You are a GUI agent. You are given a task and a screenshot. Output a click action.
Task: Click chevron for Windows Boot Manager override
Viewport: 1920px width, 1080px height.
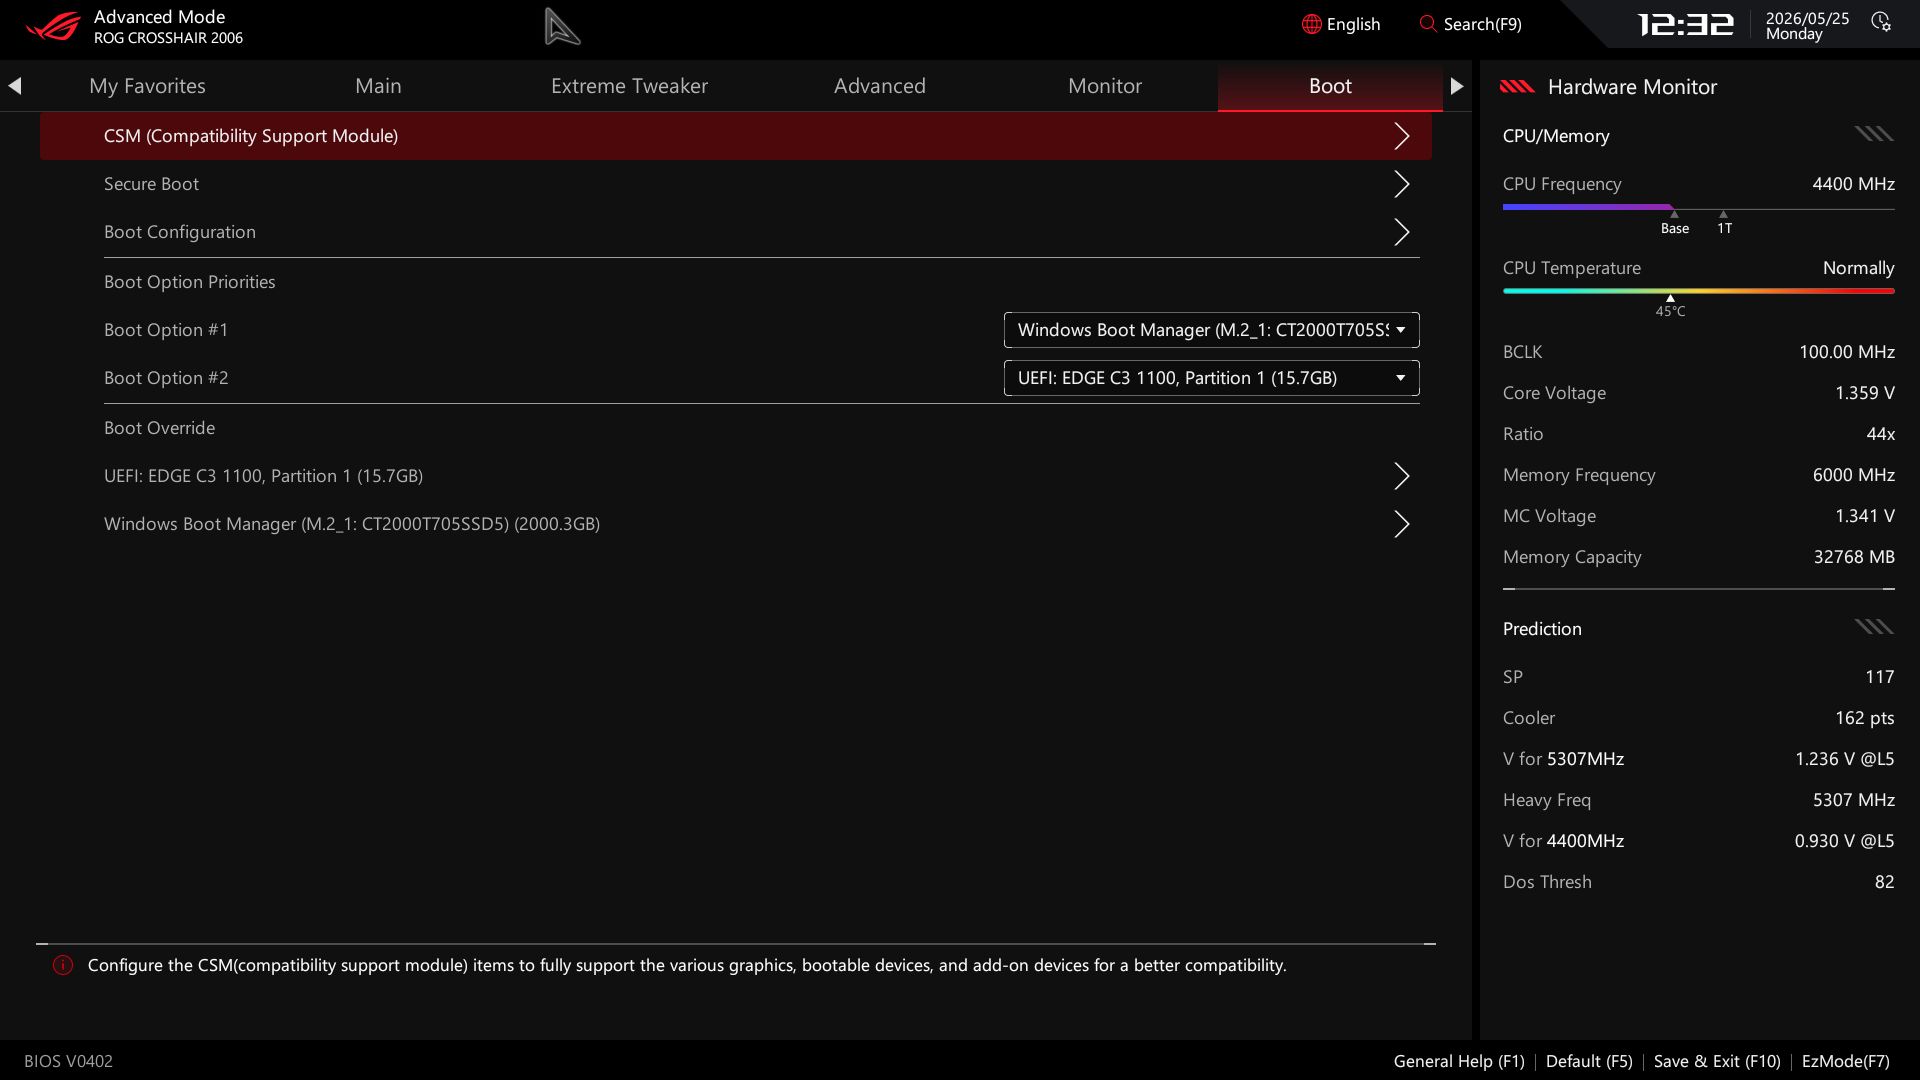pyautogui.click(x=1402, y=524)
